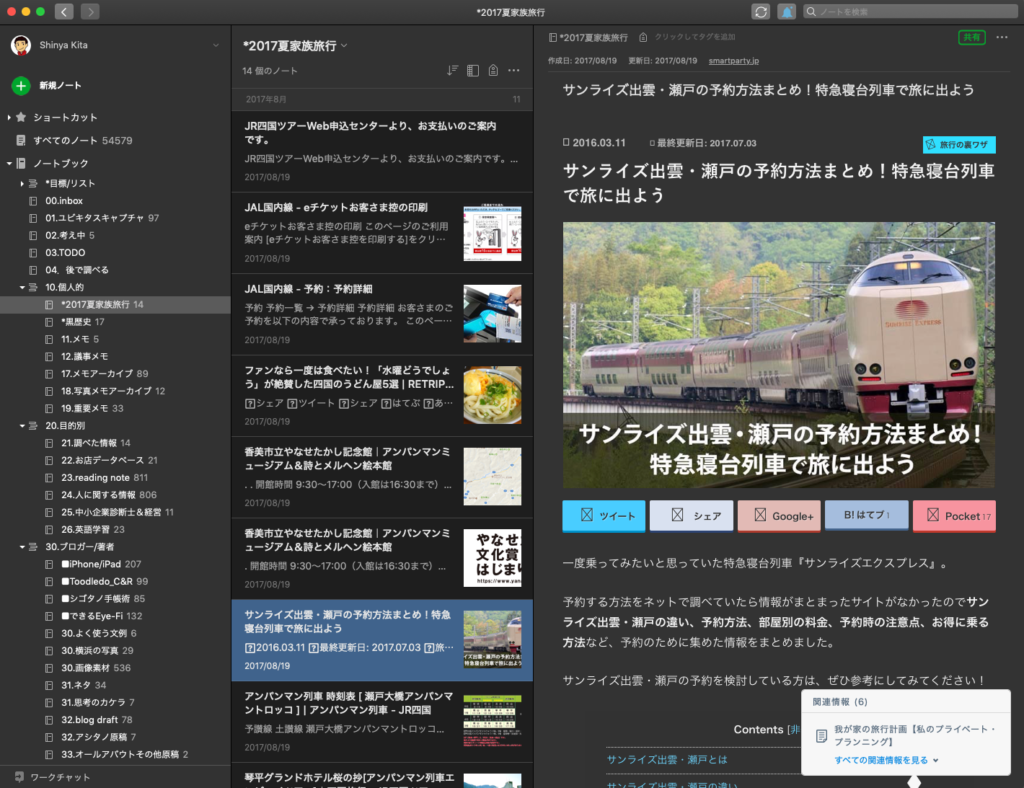Select すべてのノート in the sidebar
Viewport: 1024px width, 788px height.
[82, 141]
